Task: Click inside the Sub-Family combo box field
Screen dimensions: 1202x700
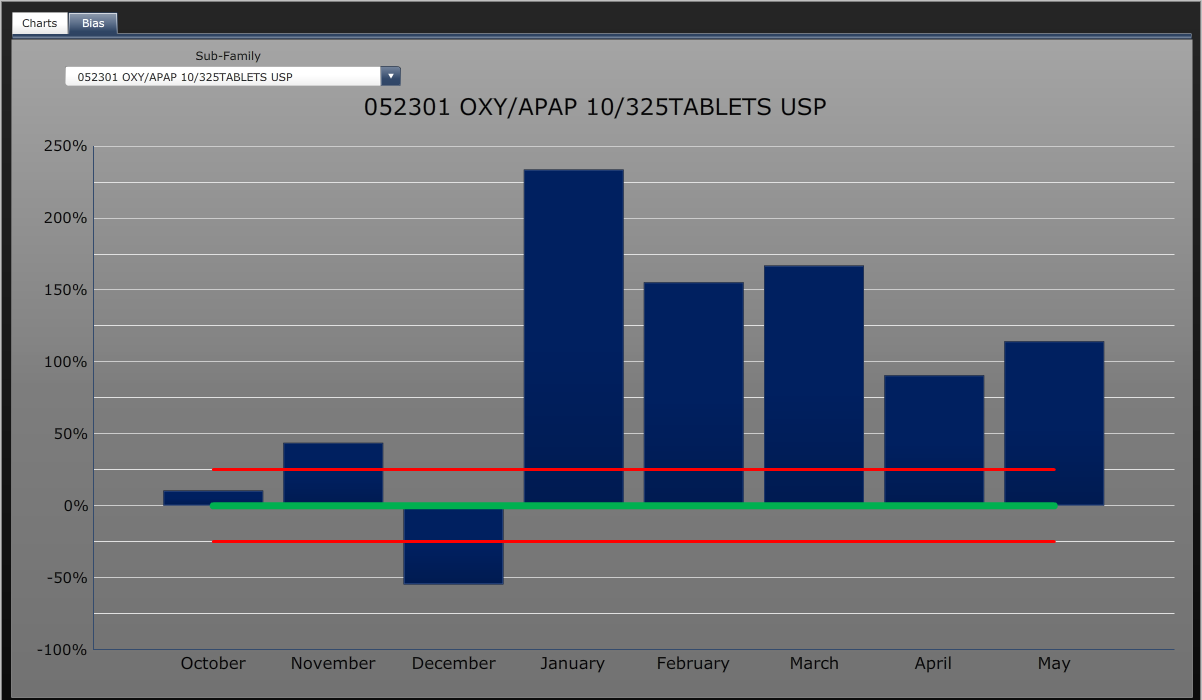Action: [x=220, y=75]
